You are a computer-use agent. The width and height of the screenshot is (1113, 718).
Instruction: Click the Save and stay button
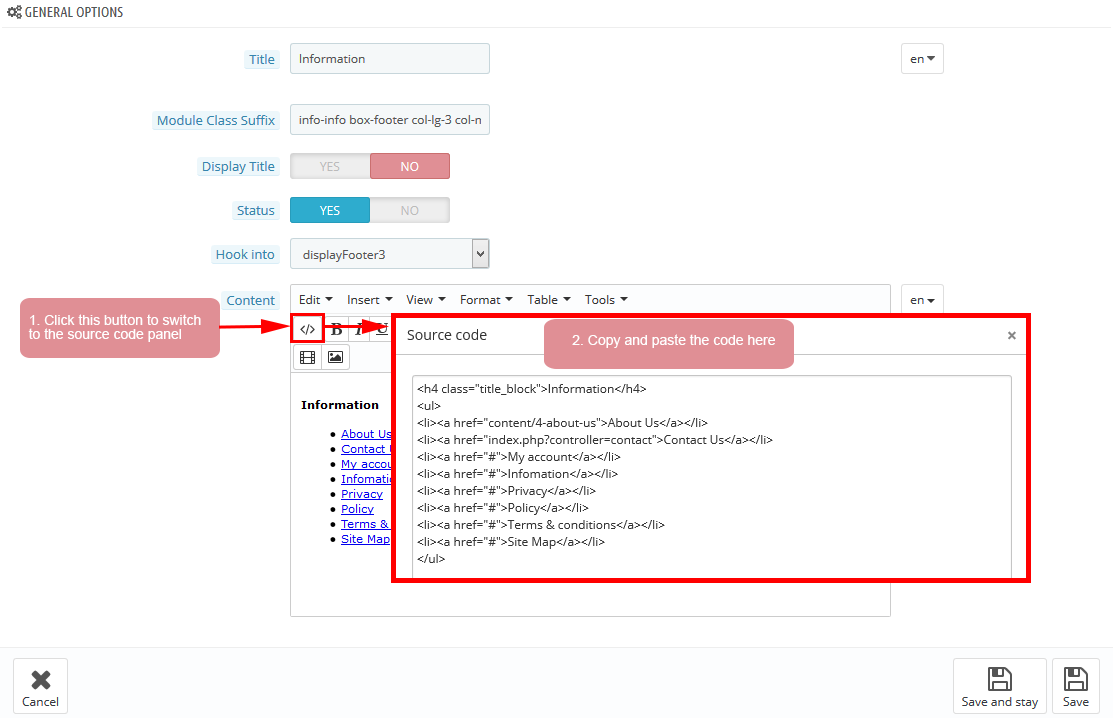pyautogui.click(x=999, y=686)
